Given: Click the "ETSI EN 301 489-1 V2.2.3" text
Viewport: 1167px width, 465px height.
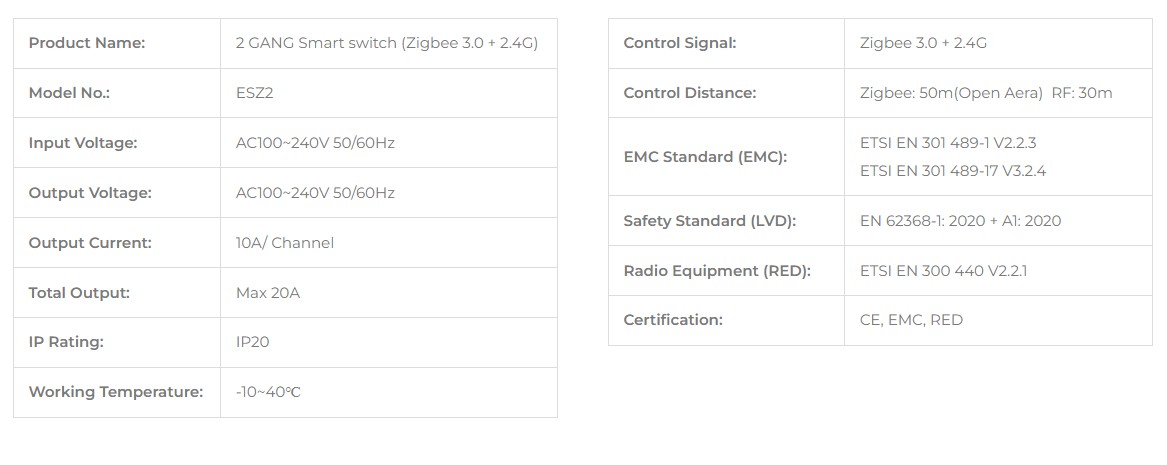Looking at the screenshot, I should point(948,143).
